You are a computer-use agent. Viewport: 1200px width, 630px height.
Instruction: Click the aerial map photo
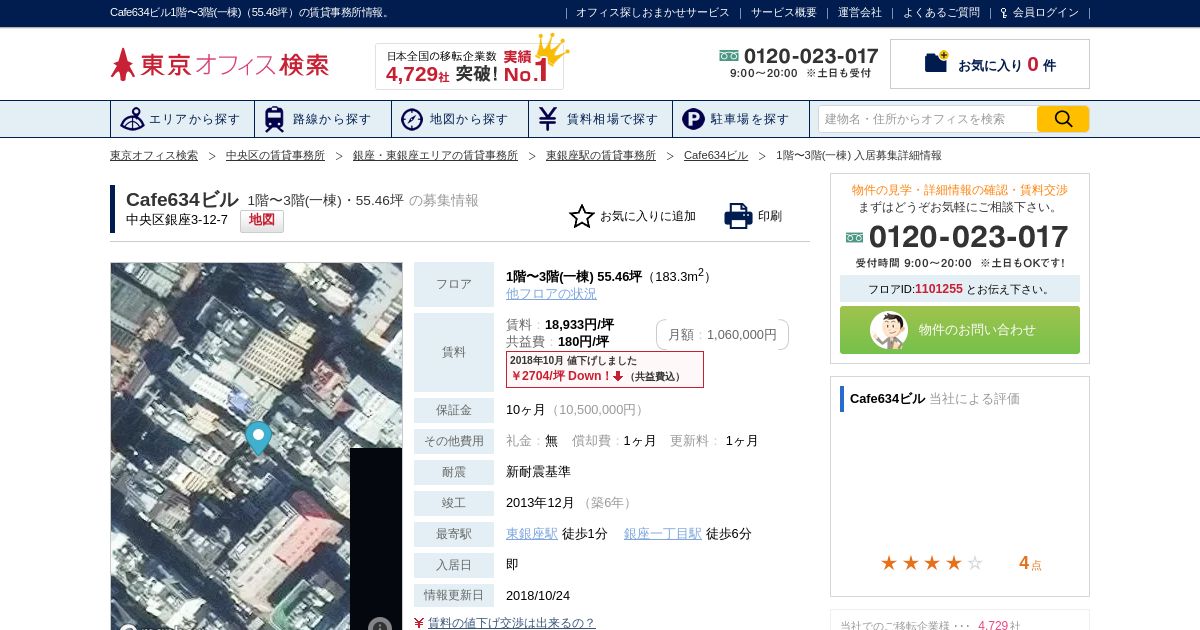coord(256,446)
